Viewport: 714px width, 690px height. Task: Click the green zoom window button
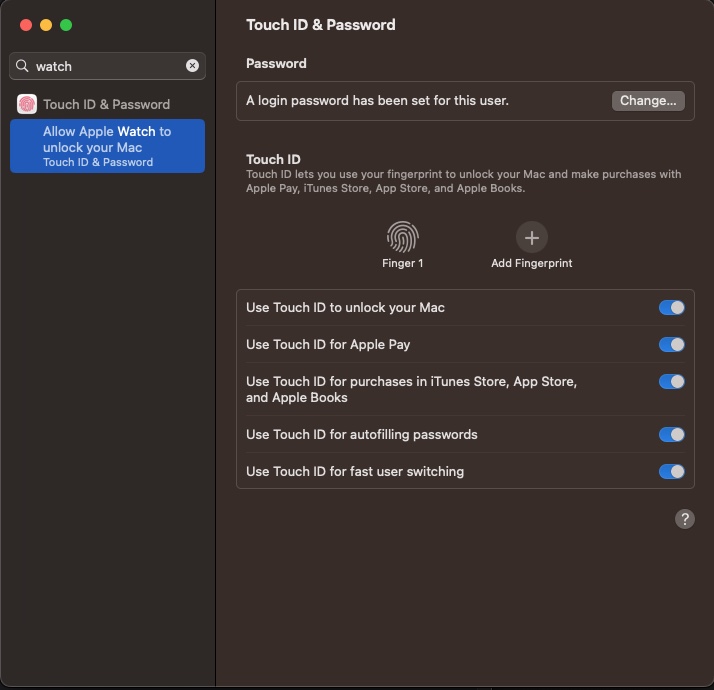pos(66,25)
